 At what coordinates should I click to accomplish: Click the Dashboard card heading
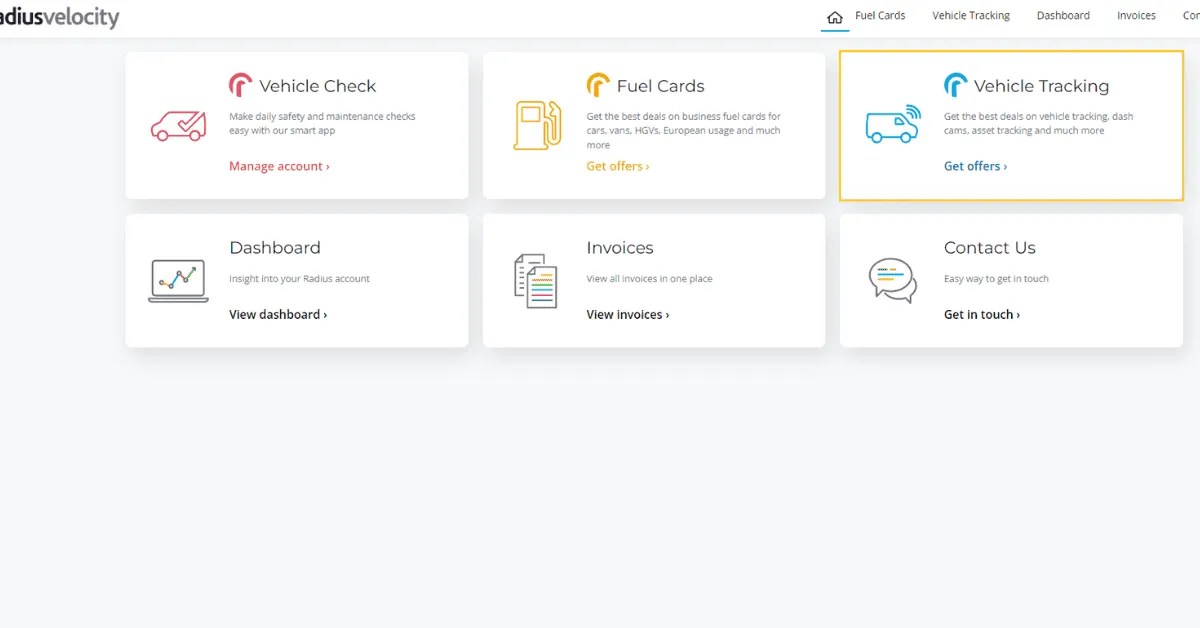[x=275, y=248]
